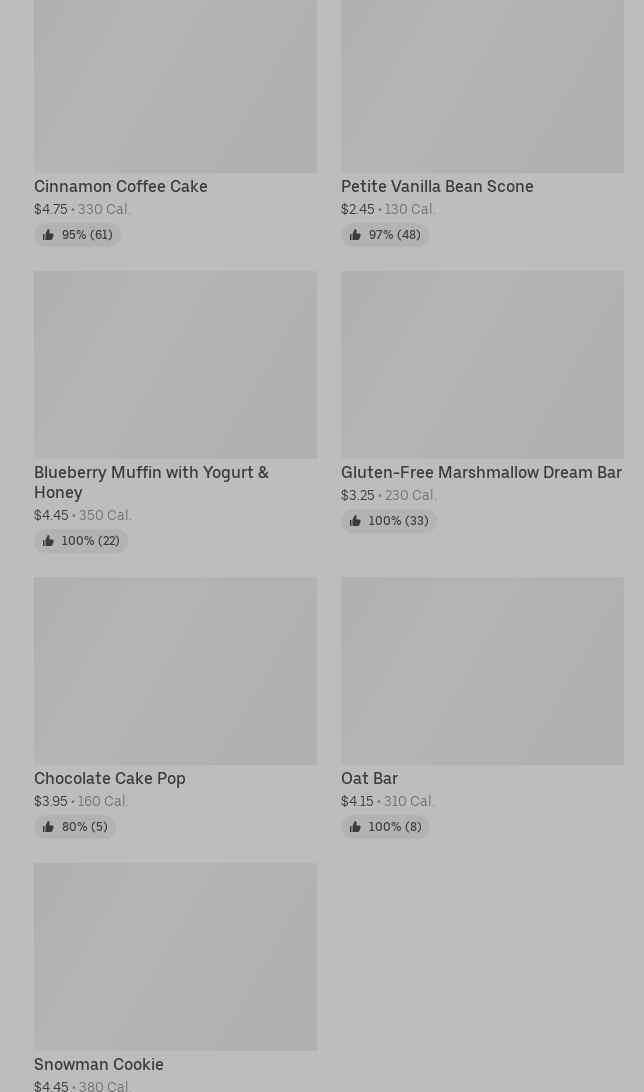Click the Chocolate Cake Pop title

[110, 778]
